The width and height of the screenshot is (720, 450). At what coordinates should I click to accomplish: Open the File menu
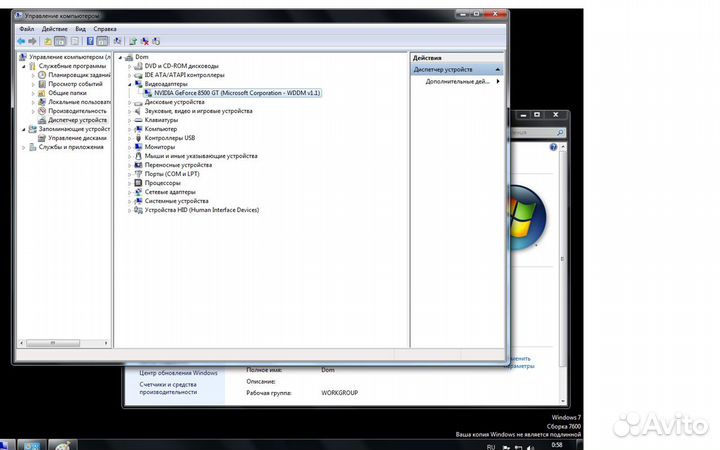tap(26, 29)
